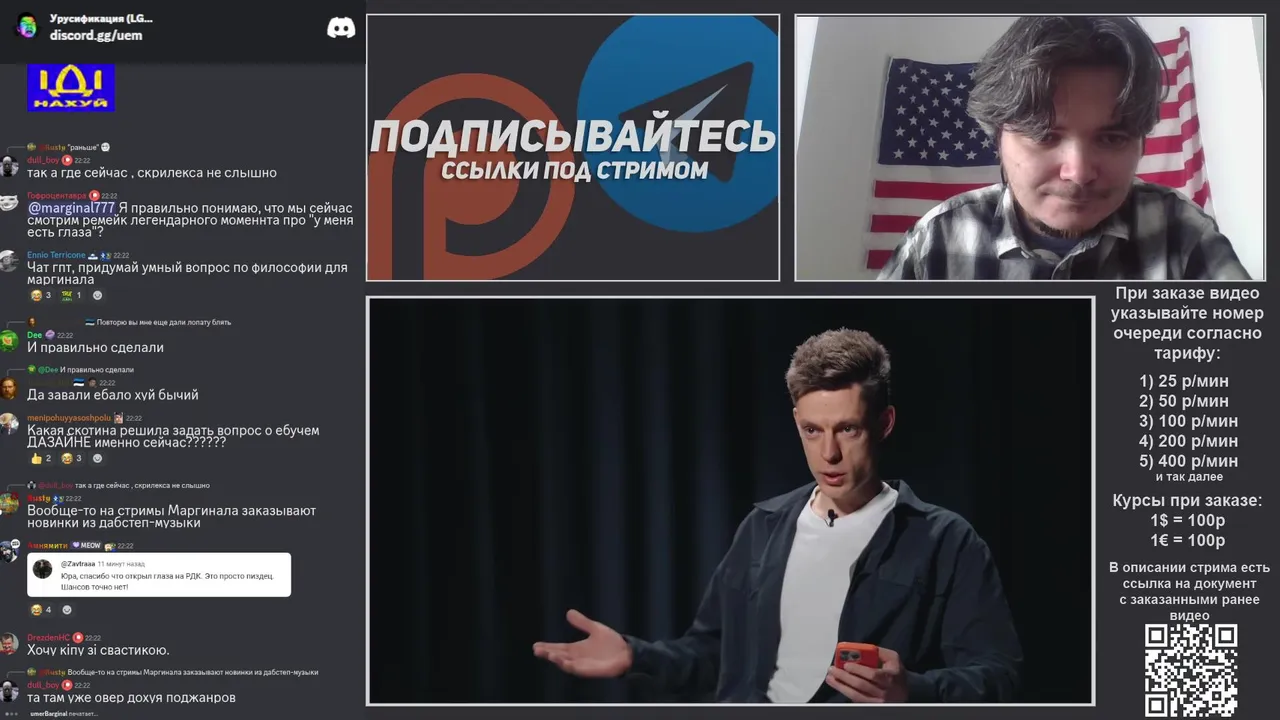Jump to the replied "Повторю вы мне" message preview
This screenshot has height=720, width=1280.
tap(164, 322)
